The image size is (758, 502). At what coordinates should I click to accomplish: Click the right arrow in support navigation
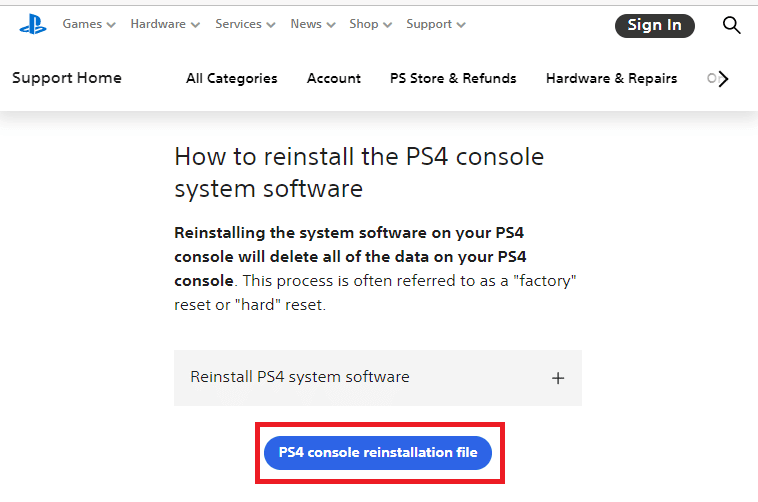tap(724, 78)
